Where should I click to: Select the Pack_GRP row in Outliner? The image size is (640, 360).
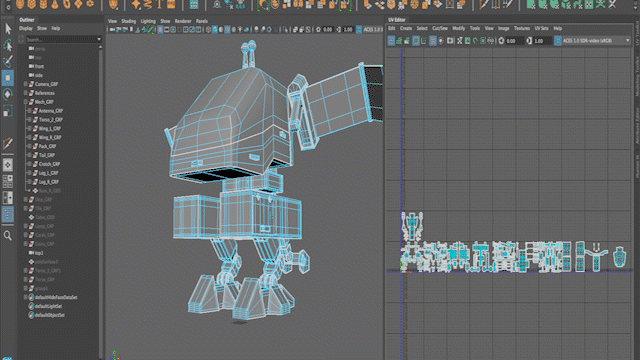(x=47, y=146)
